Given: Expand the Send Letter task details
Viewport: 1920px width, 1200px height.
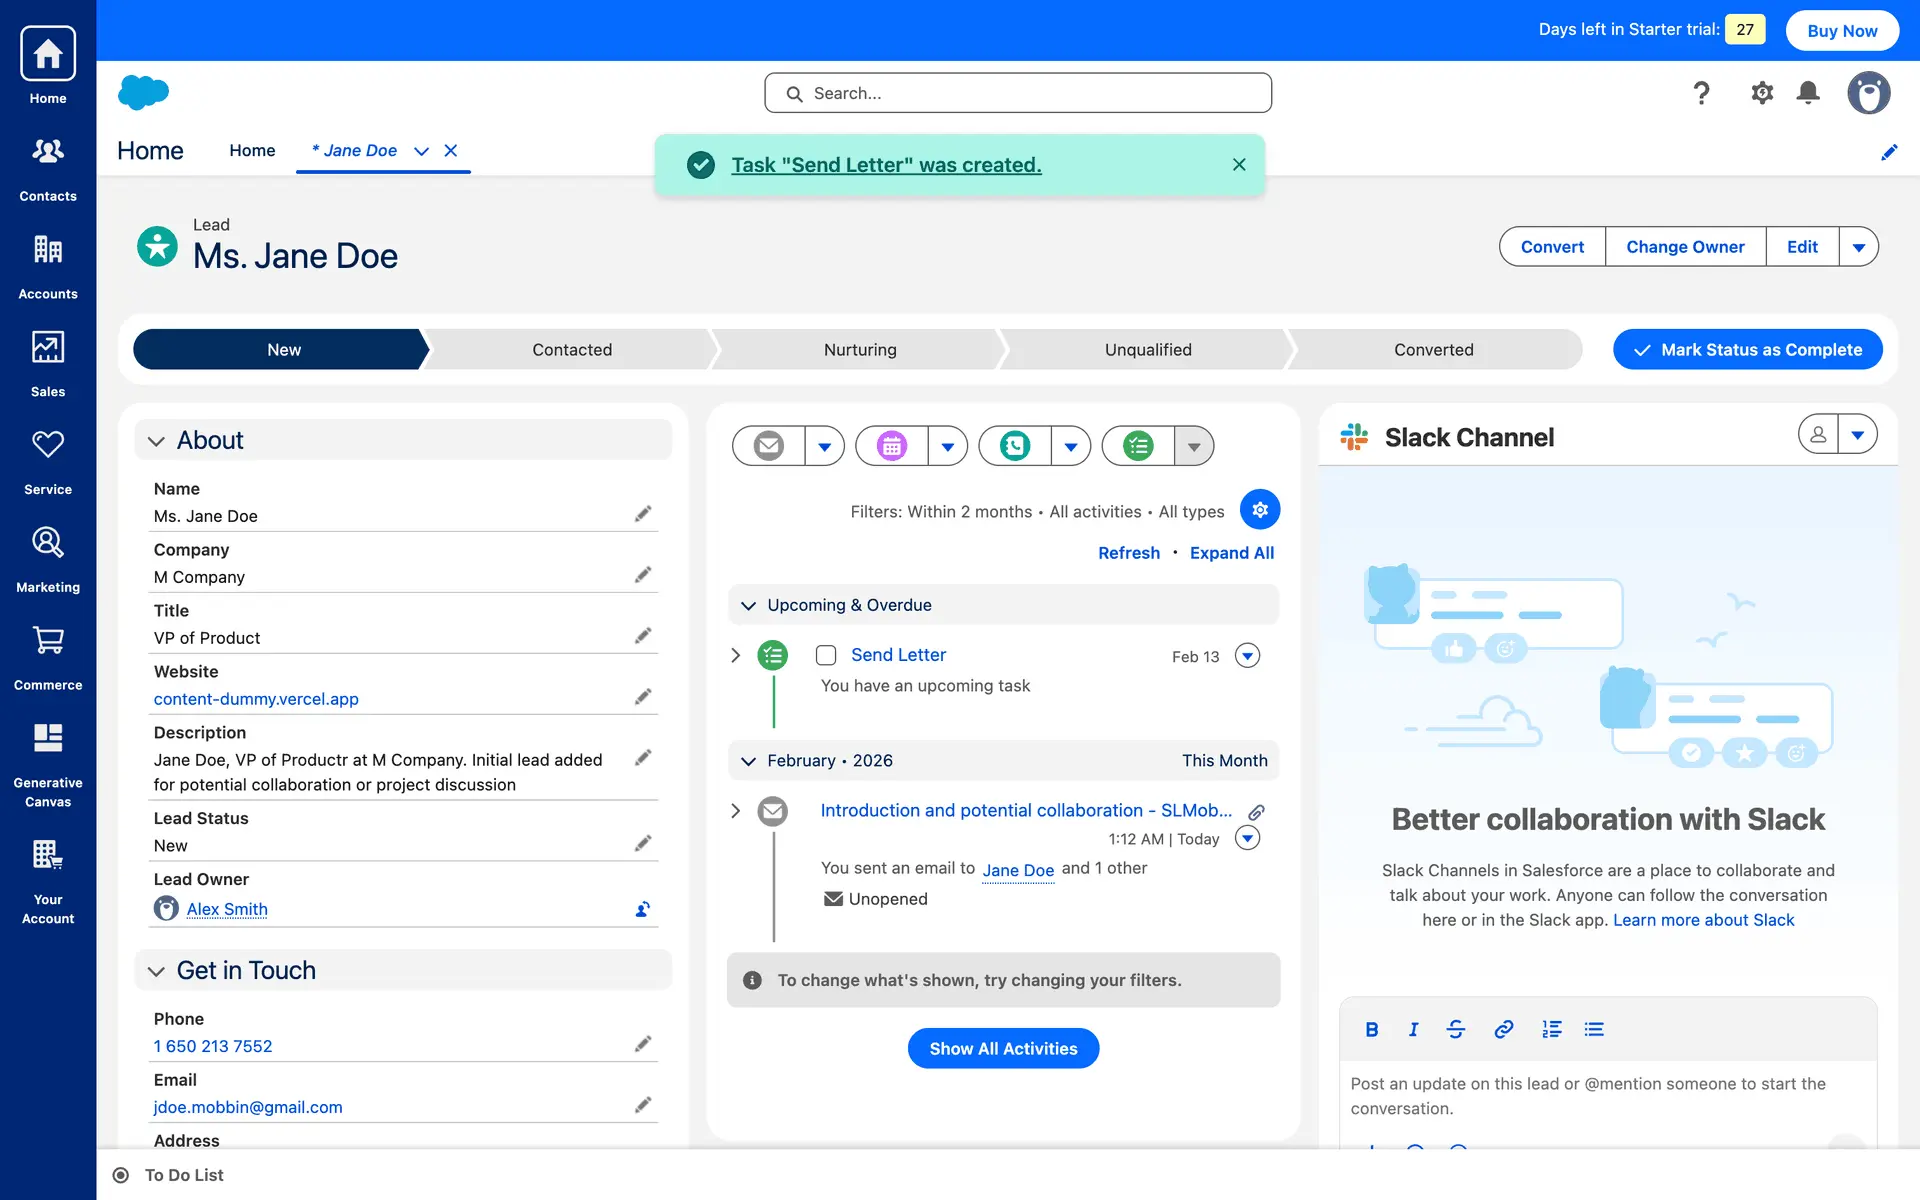Looking at the screenshot, I should 736,655.
